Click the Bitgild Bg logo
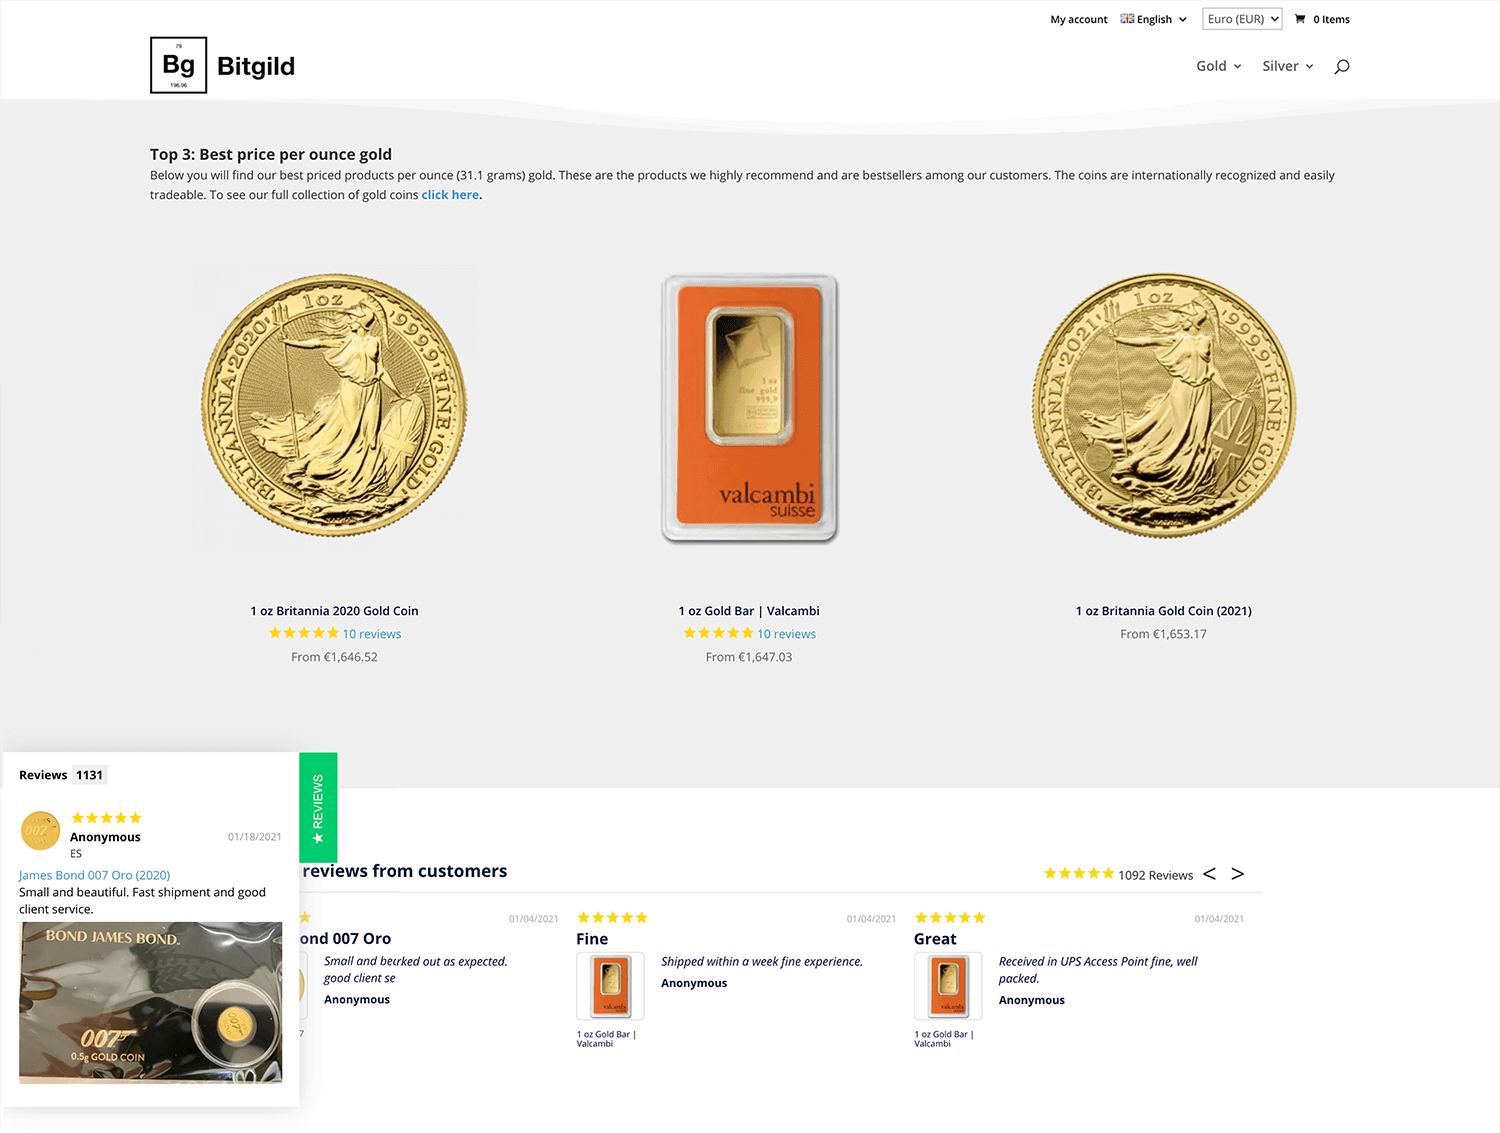This screenshot has height=1133, width=1500. click(x=178, y=65)
